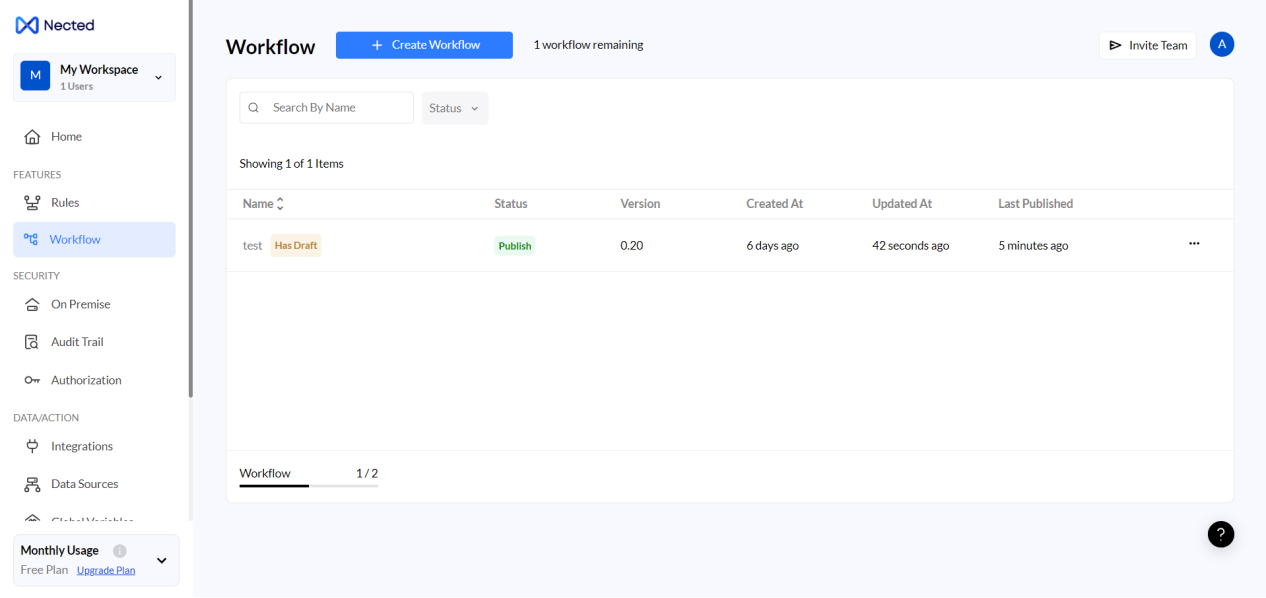The image size is (1266, 598).
Task: Select Workflow in the sidebar
Action: [x=94, y=240]
